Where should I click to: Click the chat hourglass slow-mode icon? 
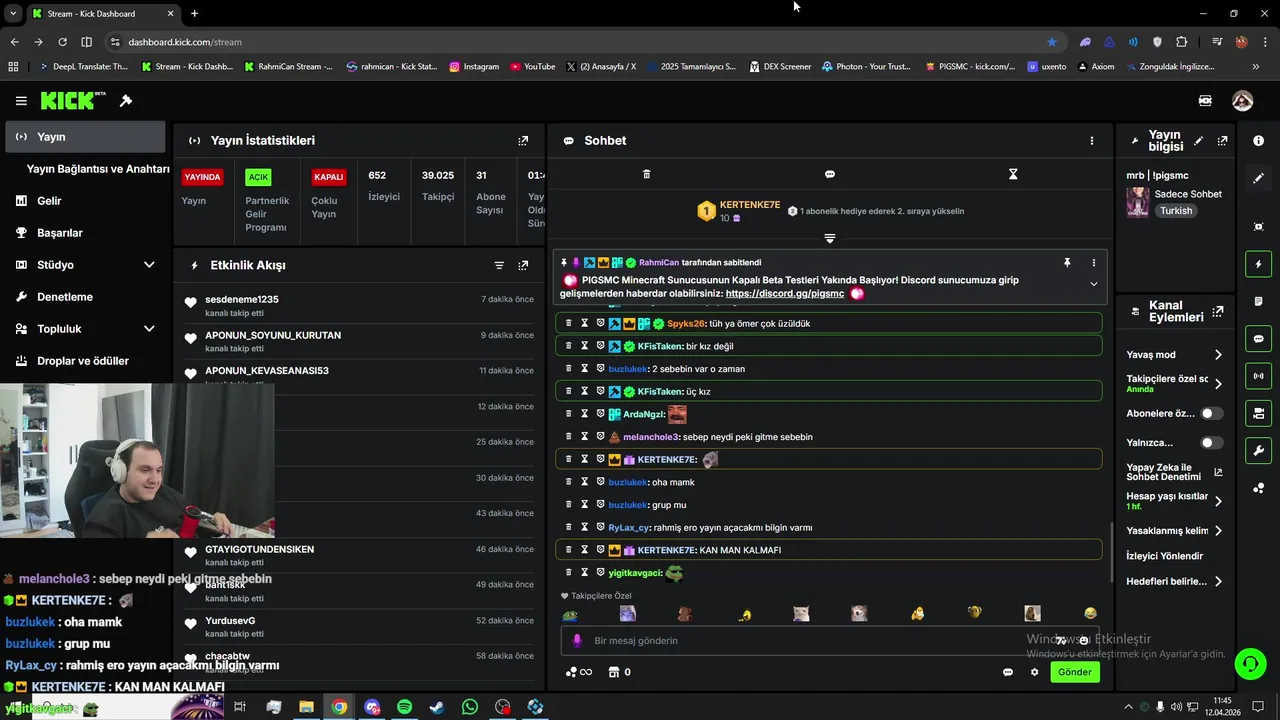[x=1013, y=174]
